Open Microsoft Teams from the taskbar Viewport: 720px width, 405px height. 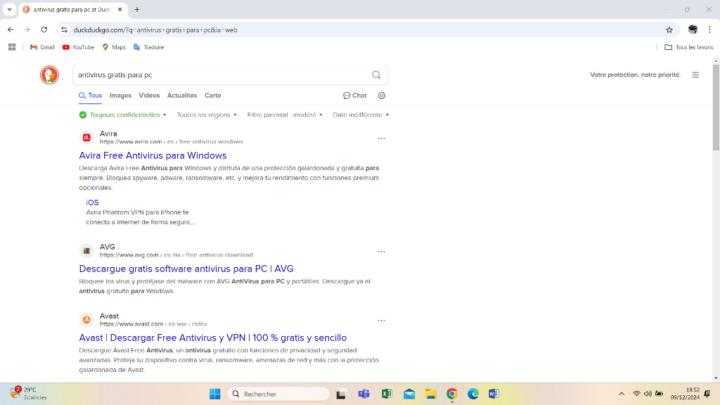(x=364, y=394)
